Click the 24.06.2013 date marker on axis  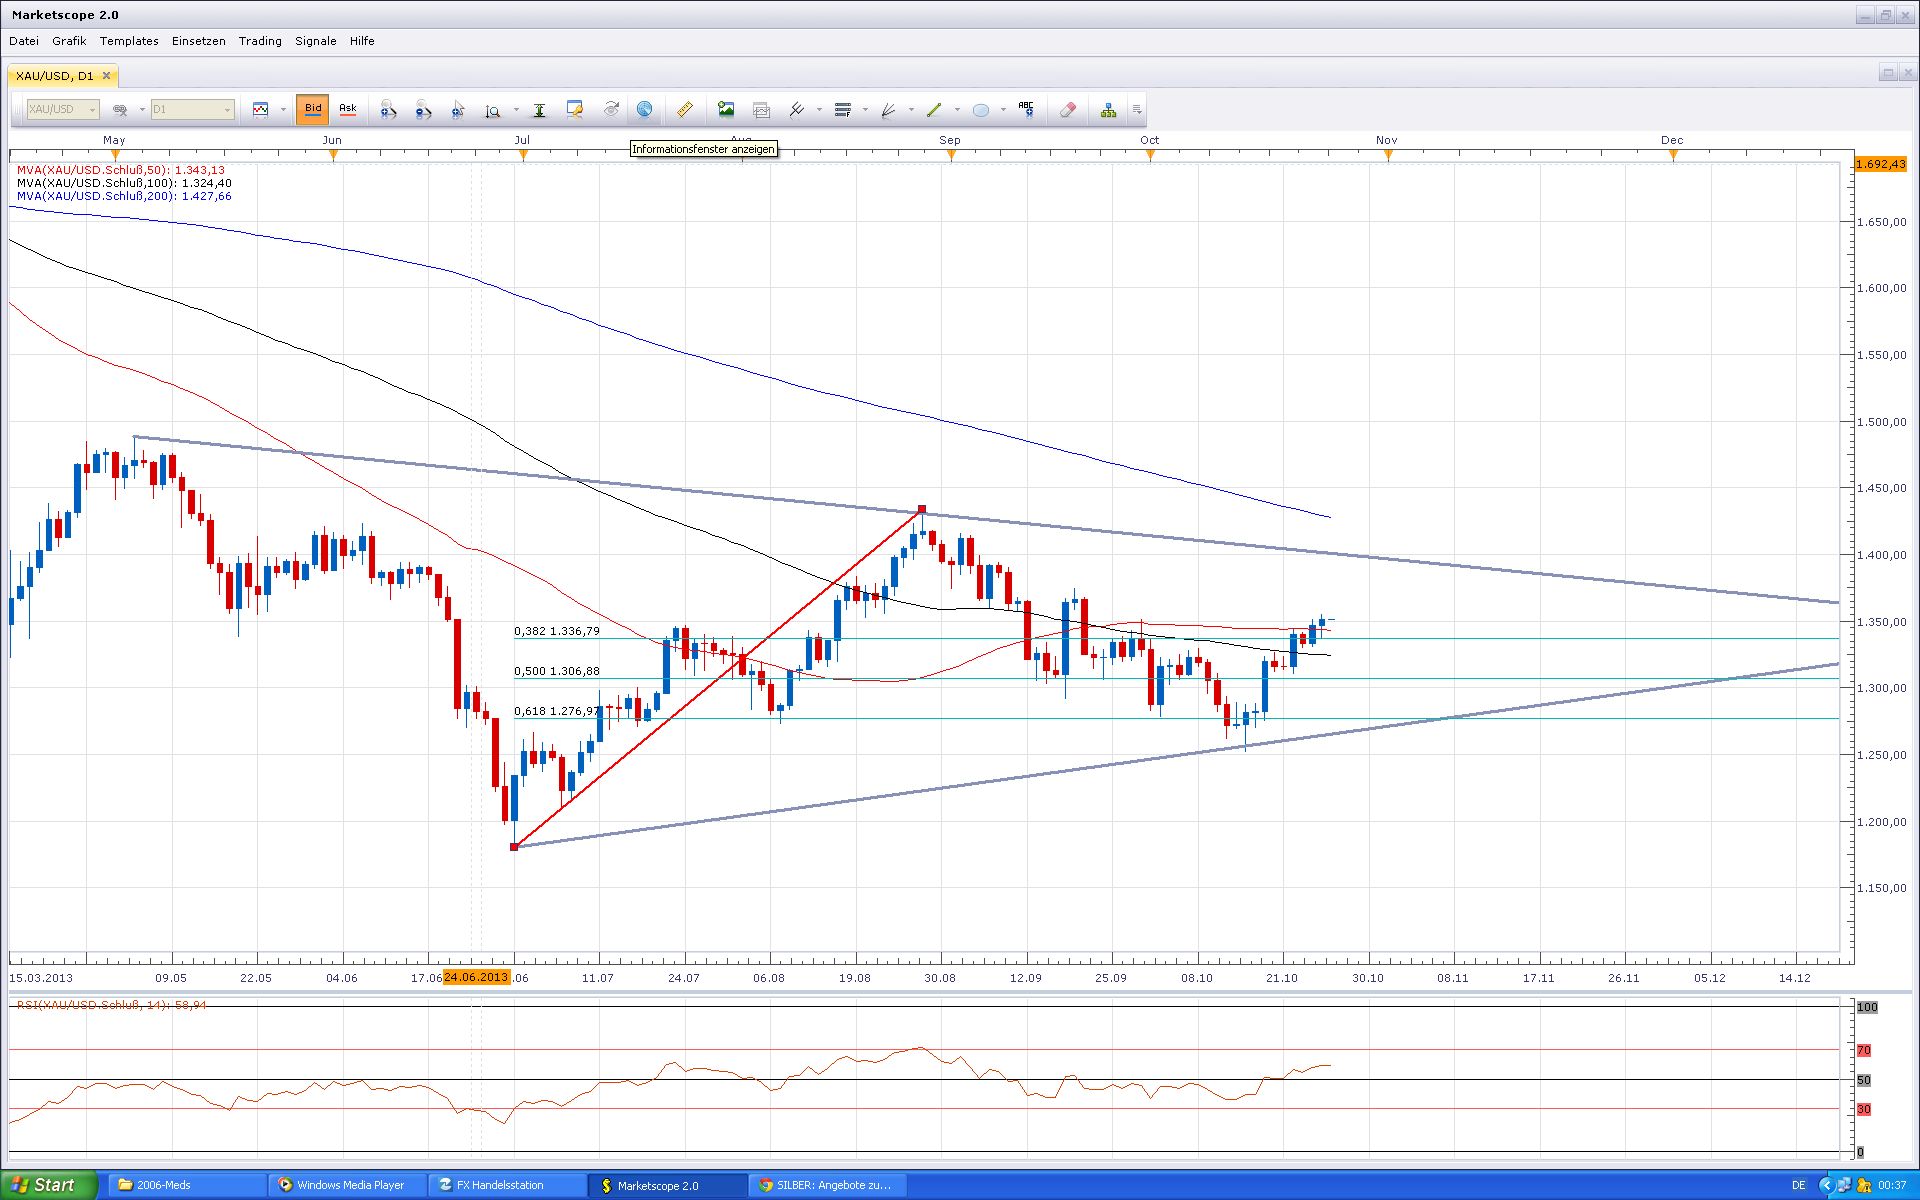(x=476, y=977)
